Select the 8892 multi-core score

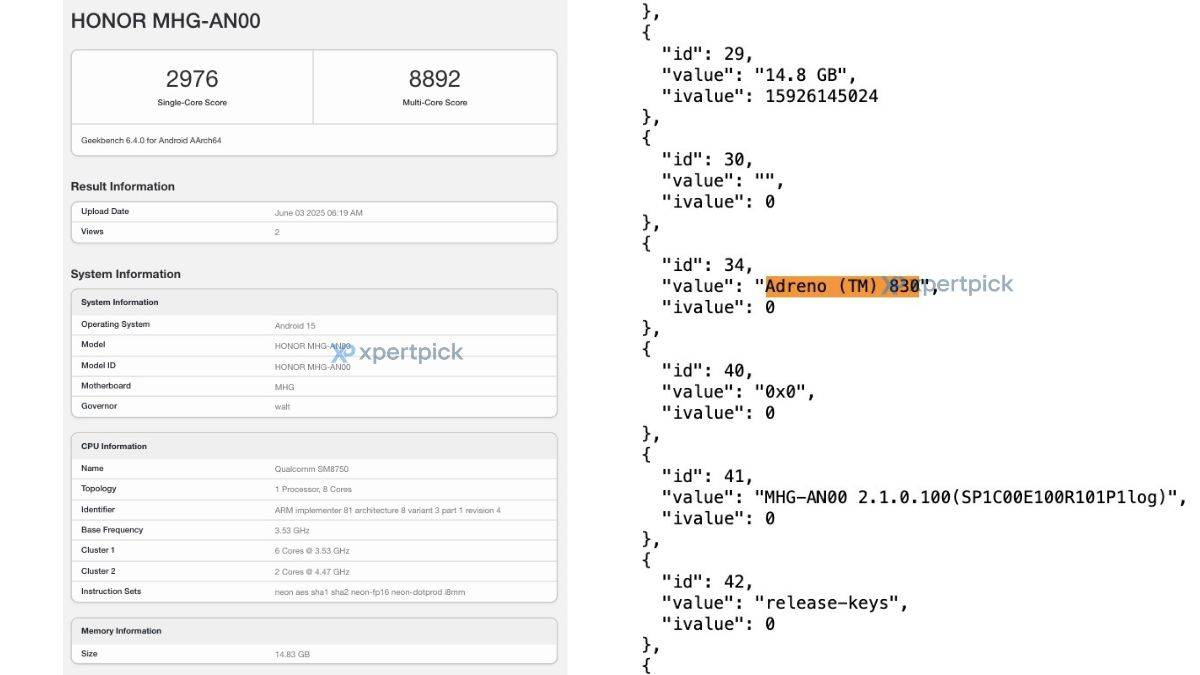click(437, 79)
